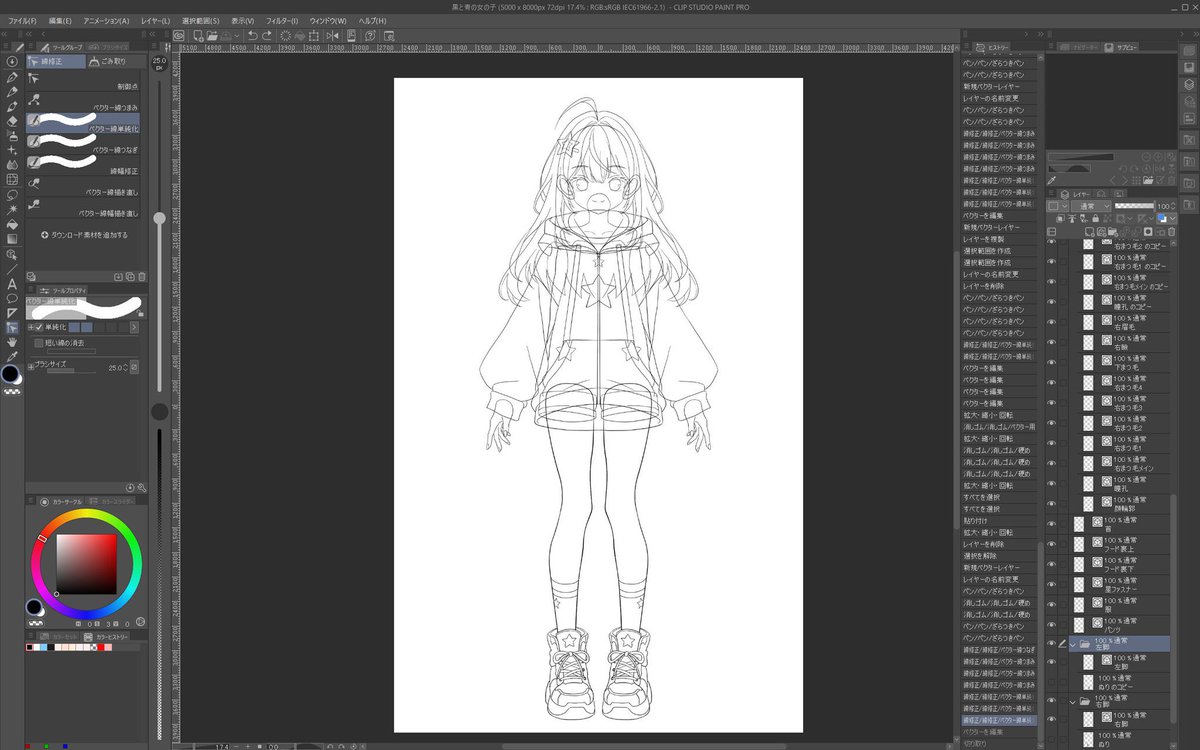Select the 線幅修正 sub tool
Image resolution: width=1200 pixels, height=750 pixels.
tap(83, 166)
